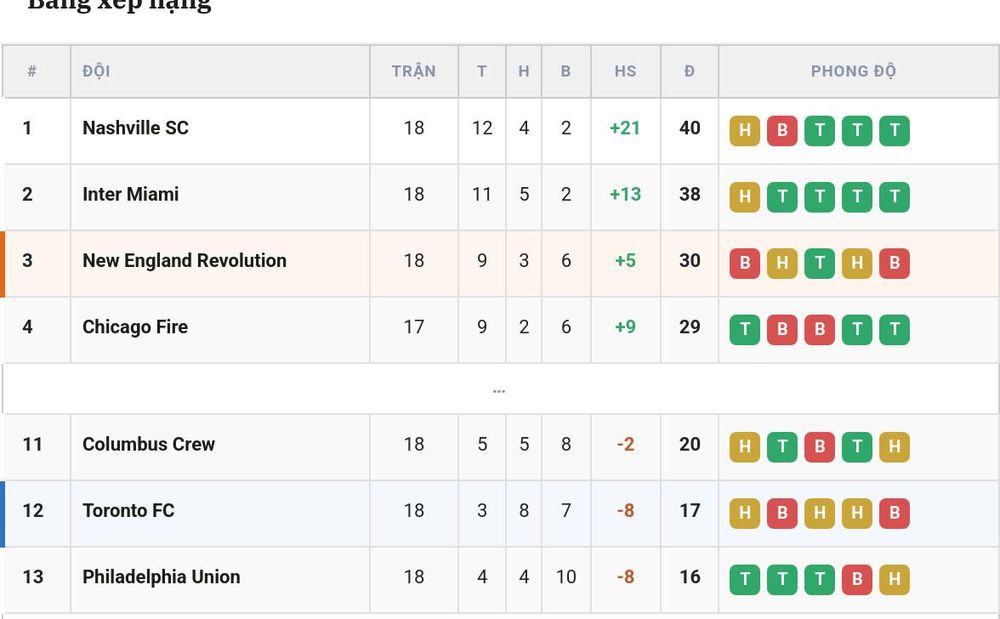Open the Nashville SC team link
1000x619 pixels.
click(x=135, y=128)
